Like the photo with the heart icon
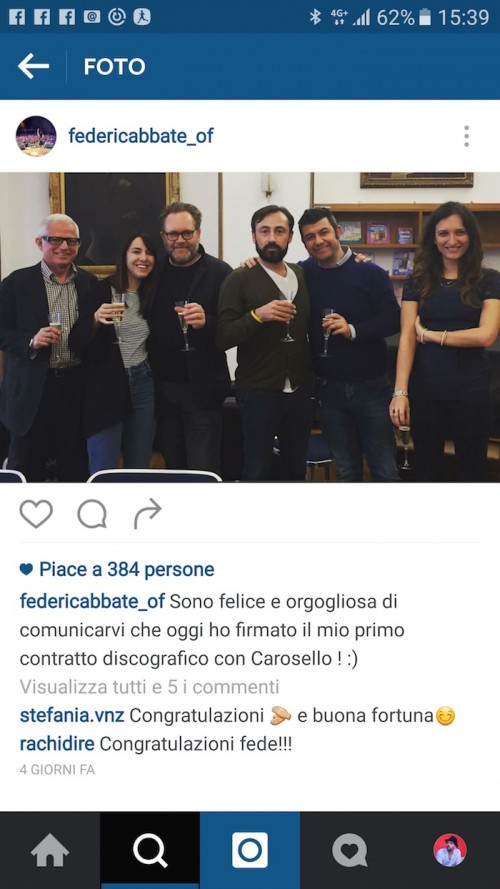500x889 pixels. 36,514
